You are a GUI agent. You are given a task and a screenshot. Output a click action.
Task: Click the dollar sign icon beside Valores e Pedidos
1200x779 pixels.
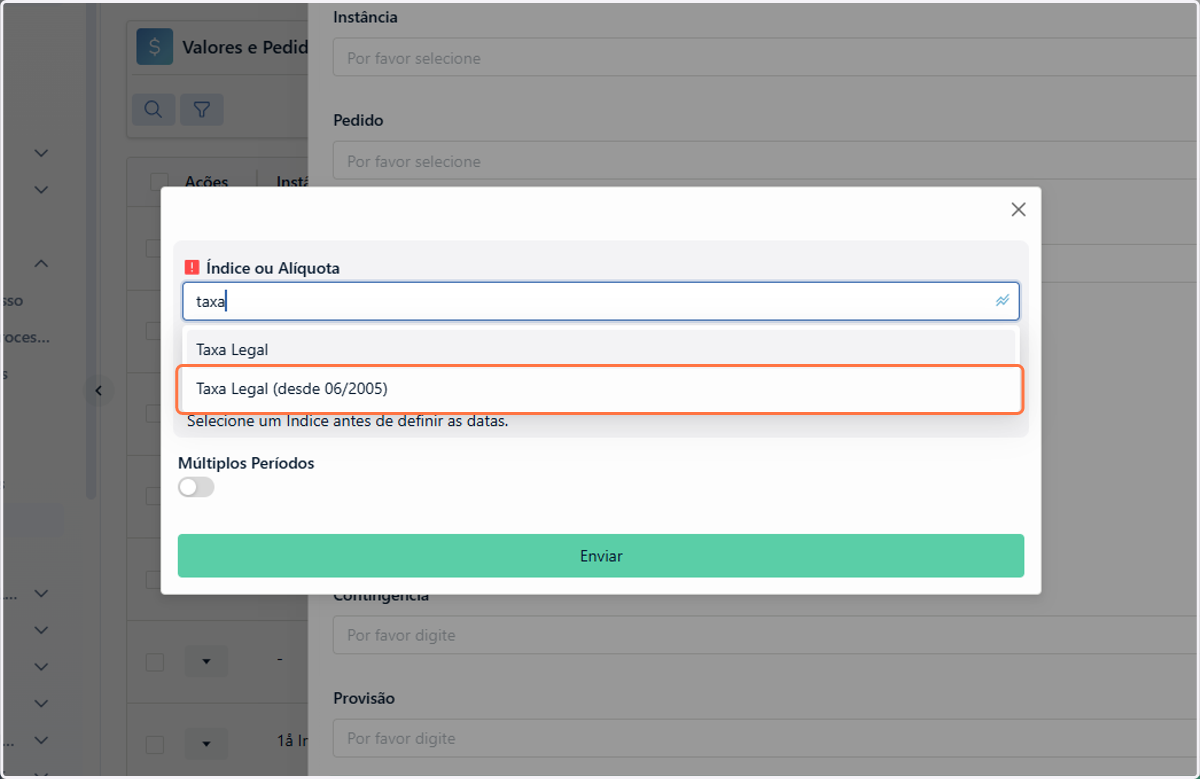click(x=154, y=47)
